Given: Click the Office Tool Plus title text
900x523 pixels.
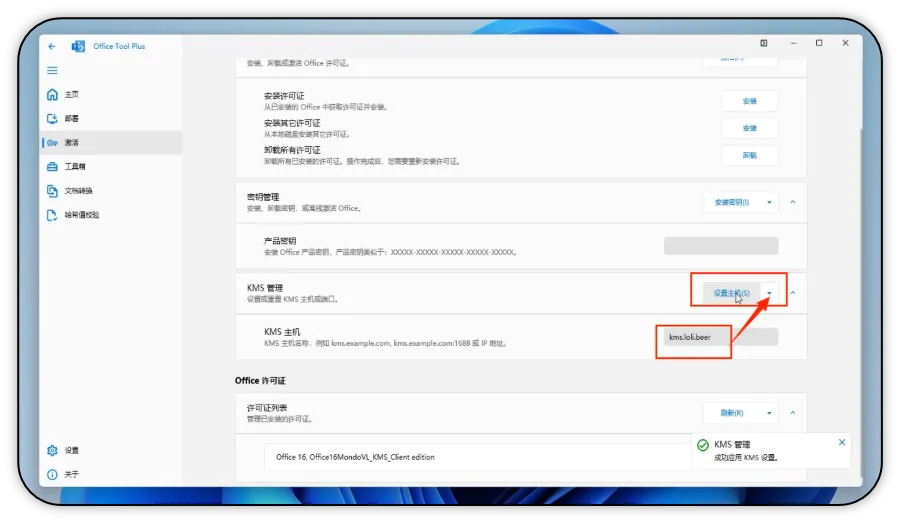Looking at the screenshot, I should [x=119, y=46].
